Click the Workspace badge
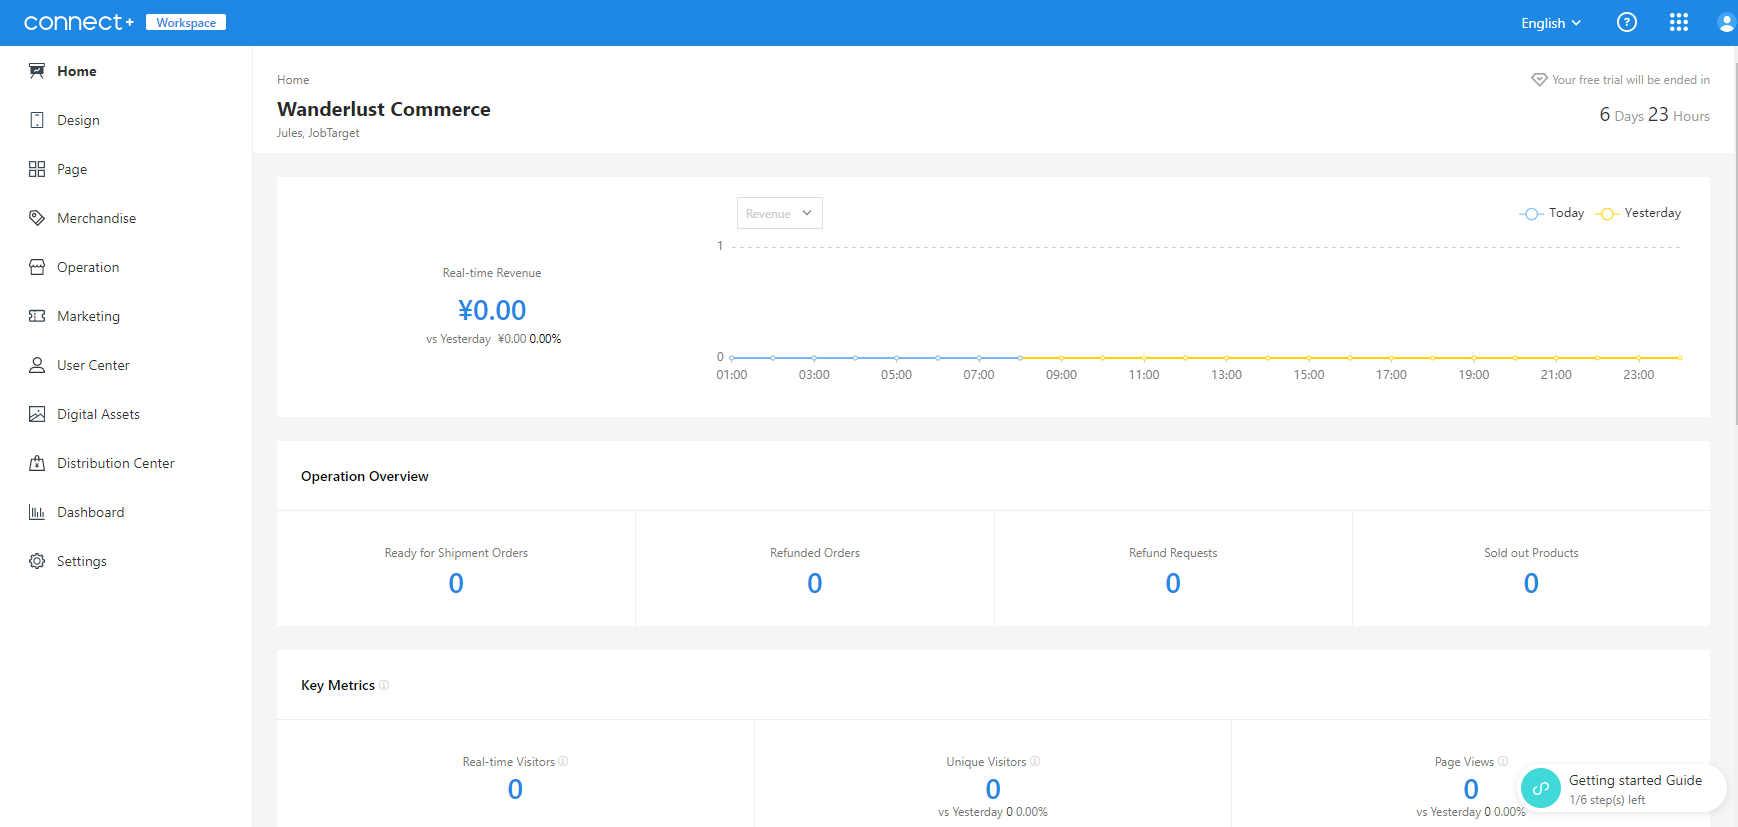 click(x=186, y=22)
